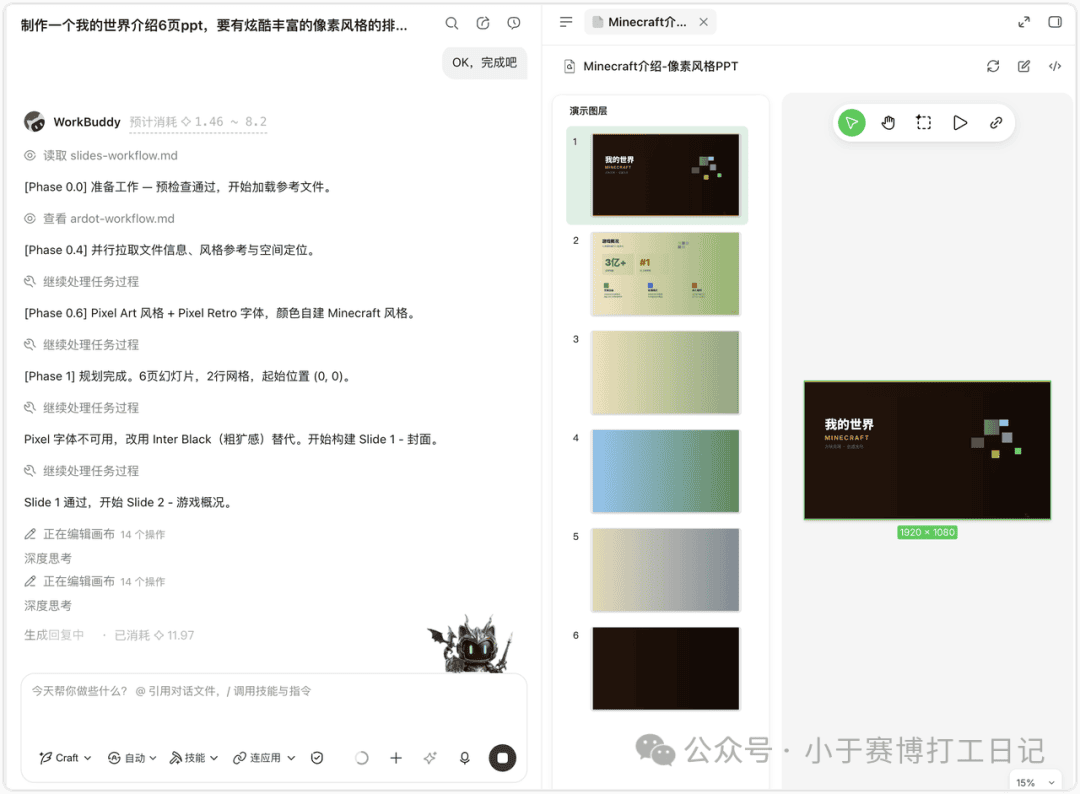Expand first 继续处理任务过程 after Phase 0.4
This screenshot has height=794, width=1080.
click(82, 282)
